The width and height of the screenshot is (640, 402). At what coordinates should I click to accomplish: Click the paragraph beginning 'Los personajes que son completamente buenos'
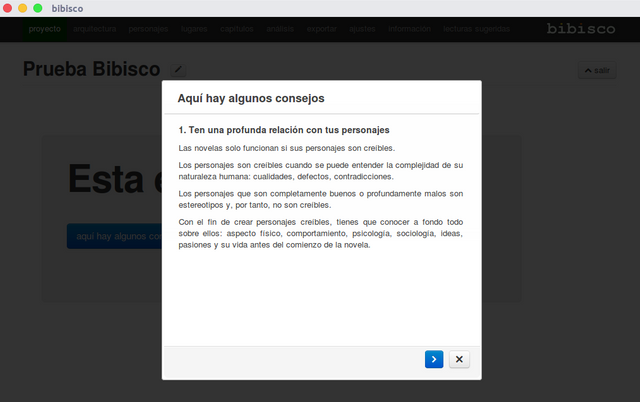pos(320,199)
